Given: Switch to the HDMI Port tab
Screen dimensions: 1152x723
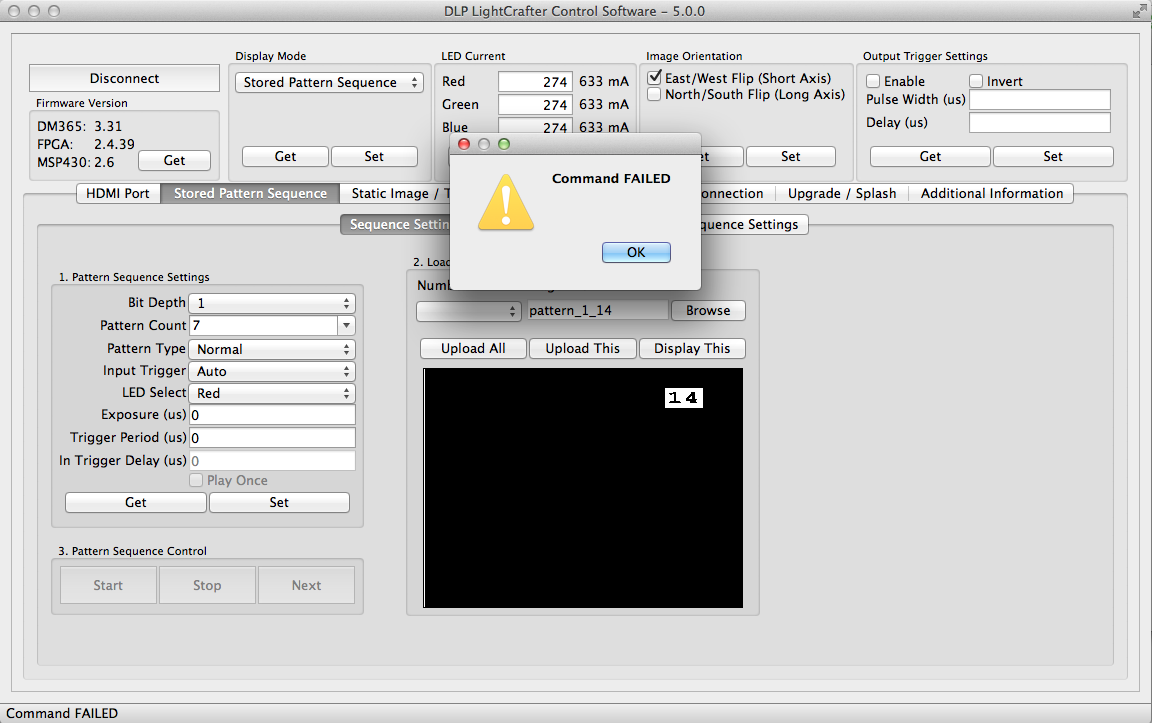Looking at the screenshot, I should [118, 193].
